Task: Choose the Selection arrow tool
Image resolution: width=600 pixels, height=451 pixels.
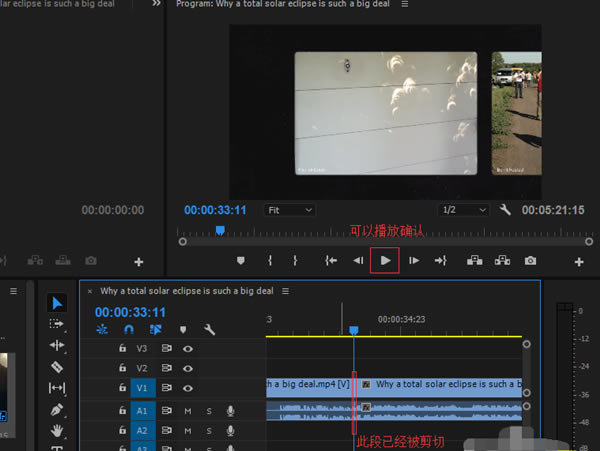Action: pos(57,303)
